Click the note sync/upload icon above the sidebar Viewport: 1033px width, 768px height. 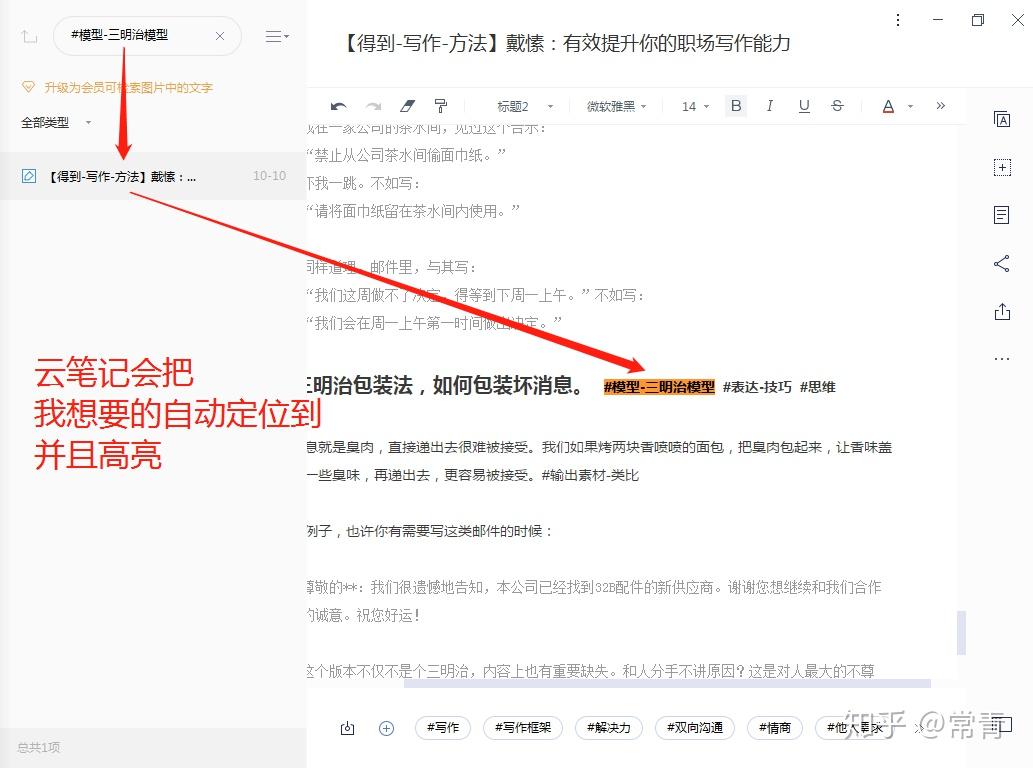(29, 35)
